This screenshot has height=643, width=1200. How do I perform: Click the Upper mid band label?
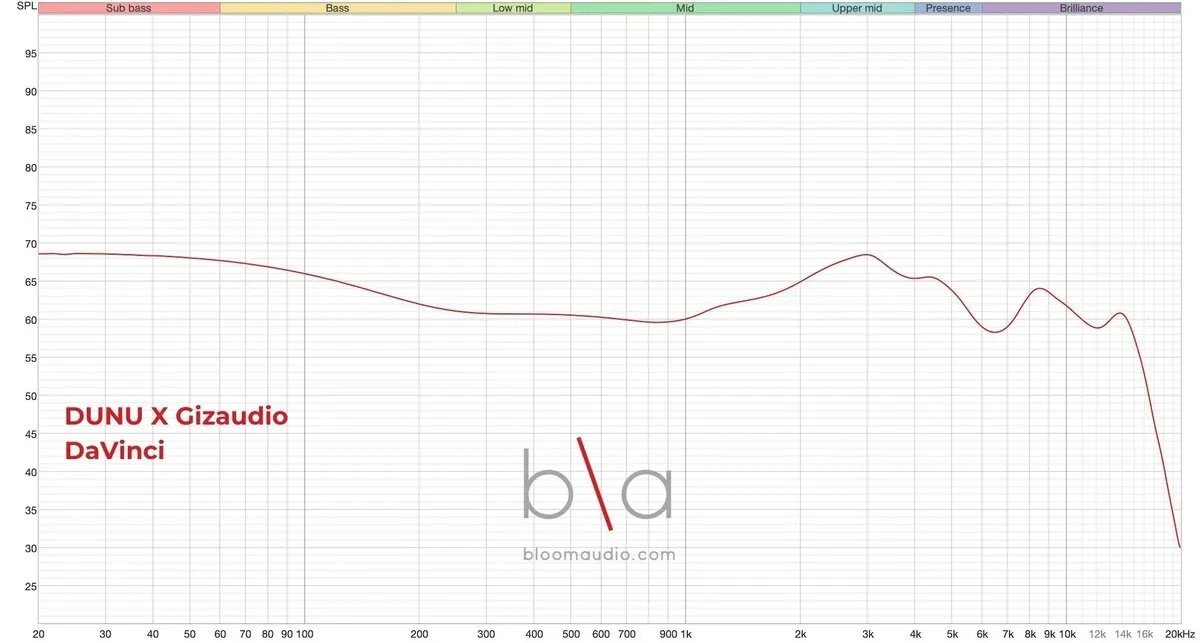857,8
